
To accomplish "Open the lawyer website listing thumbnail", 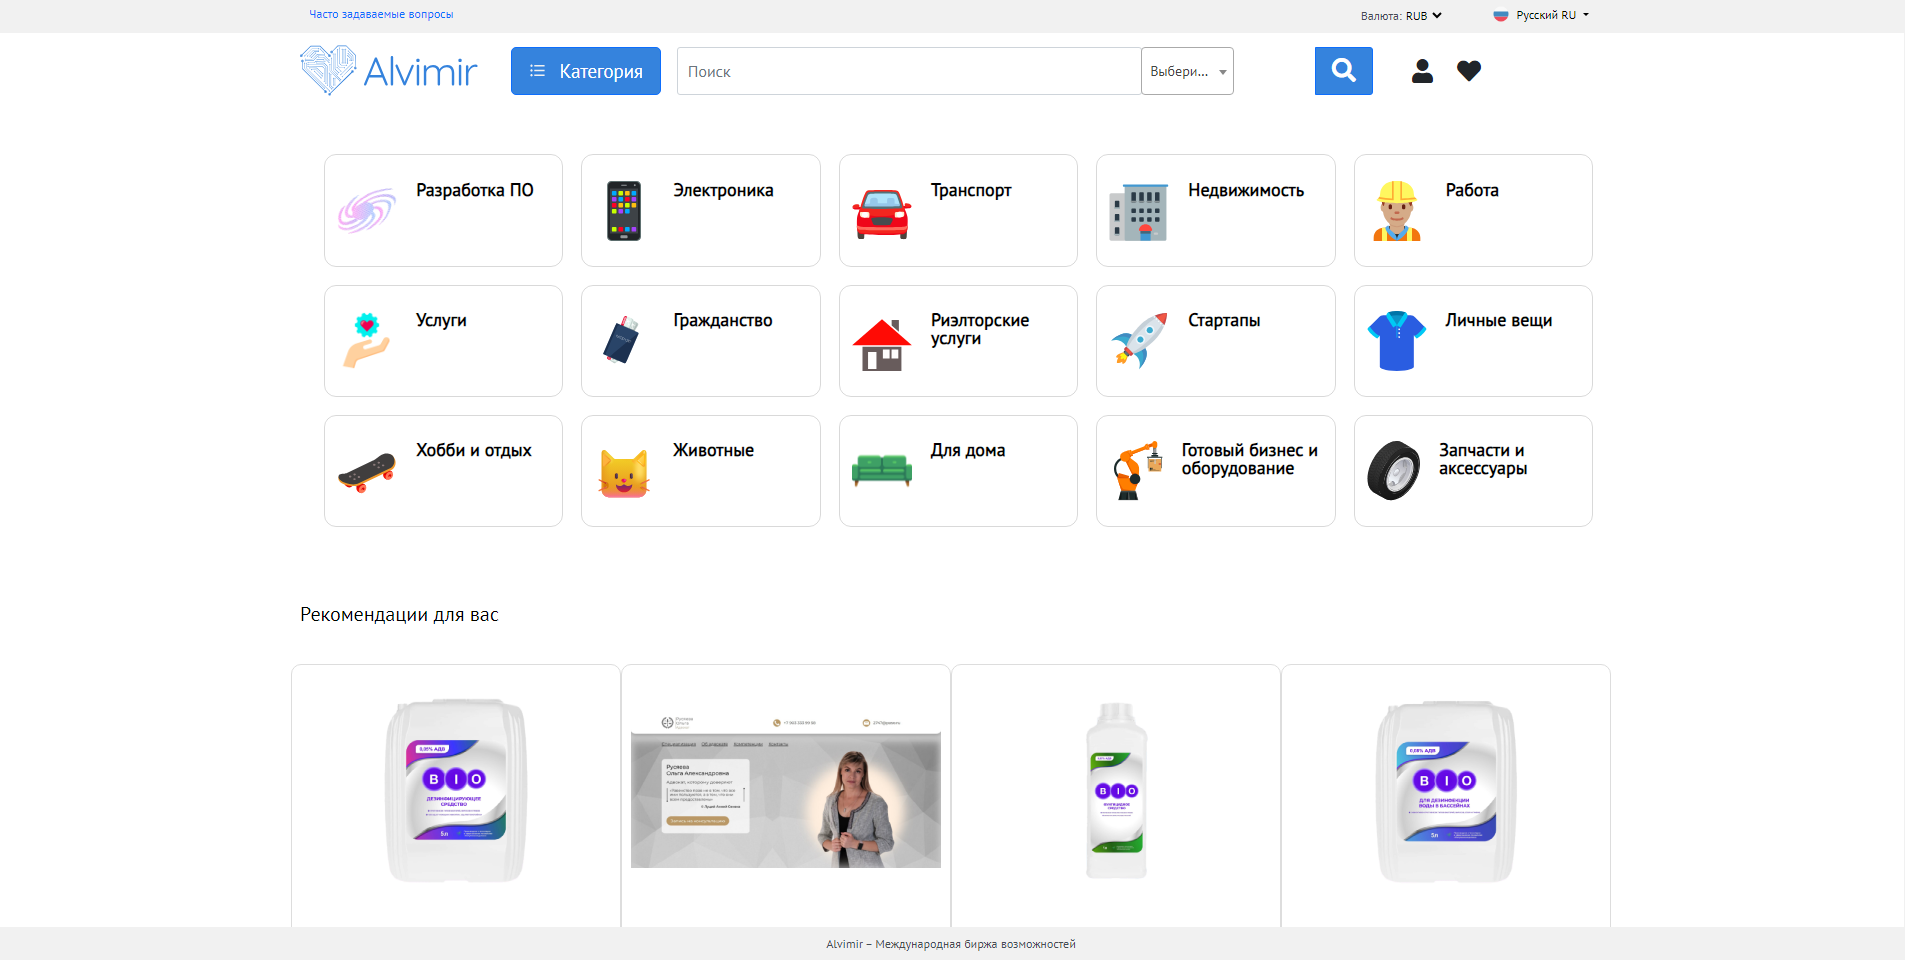I will tap(786, 791).
